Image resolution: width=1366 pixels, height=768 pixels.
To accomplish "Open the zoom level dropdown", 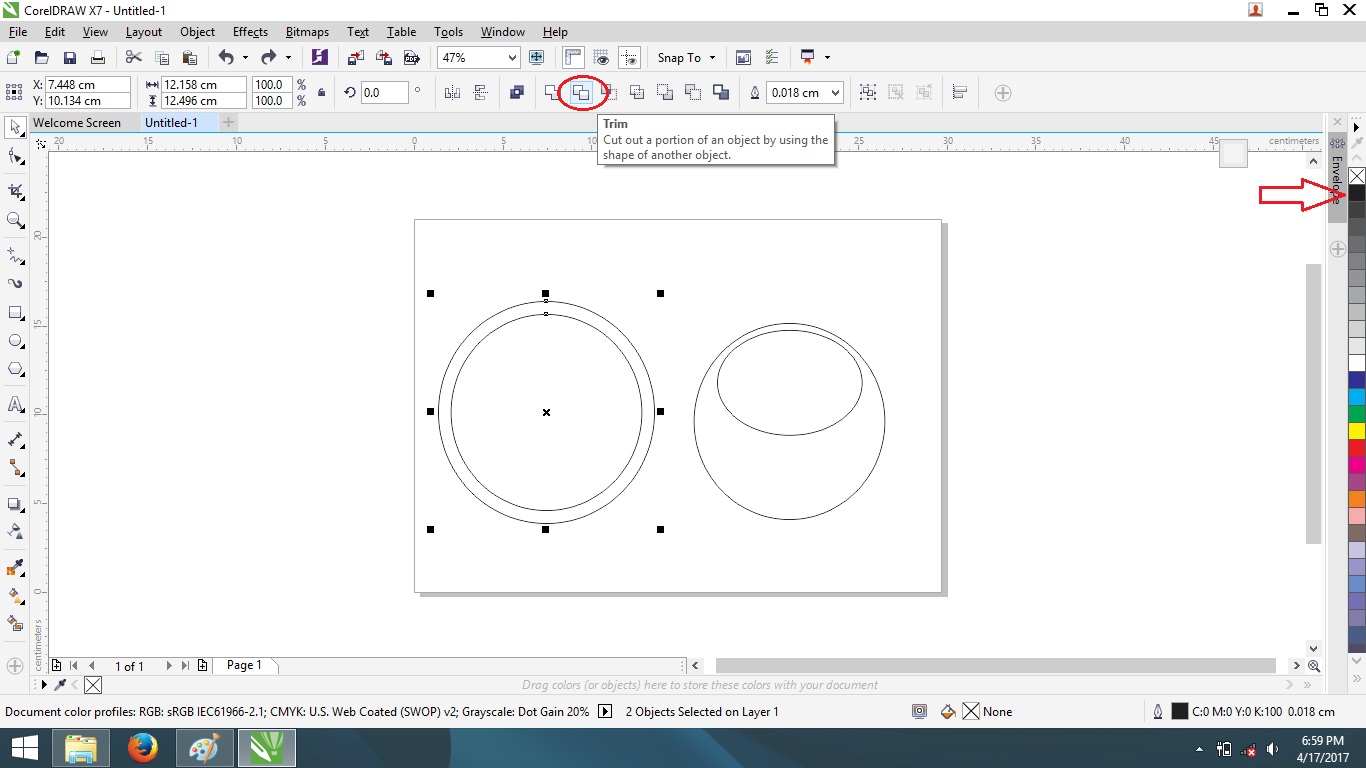I will [512, 58].
